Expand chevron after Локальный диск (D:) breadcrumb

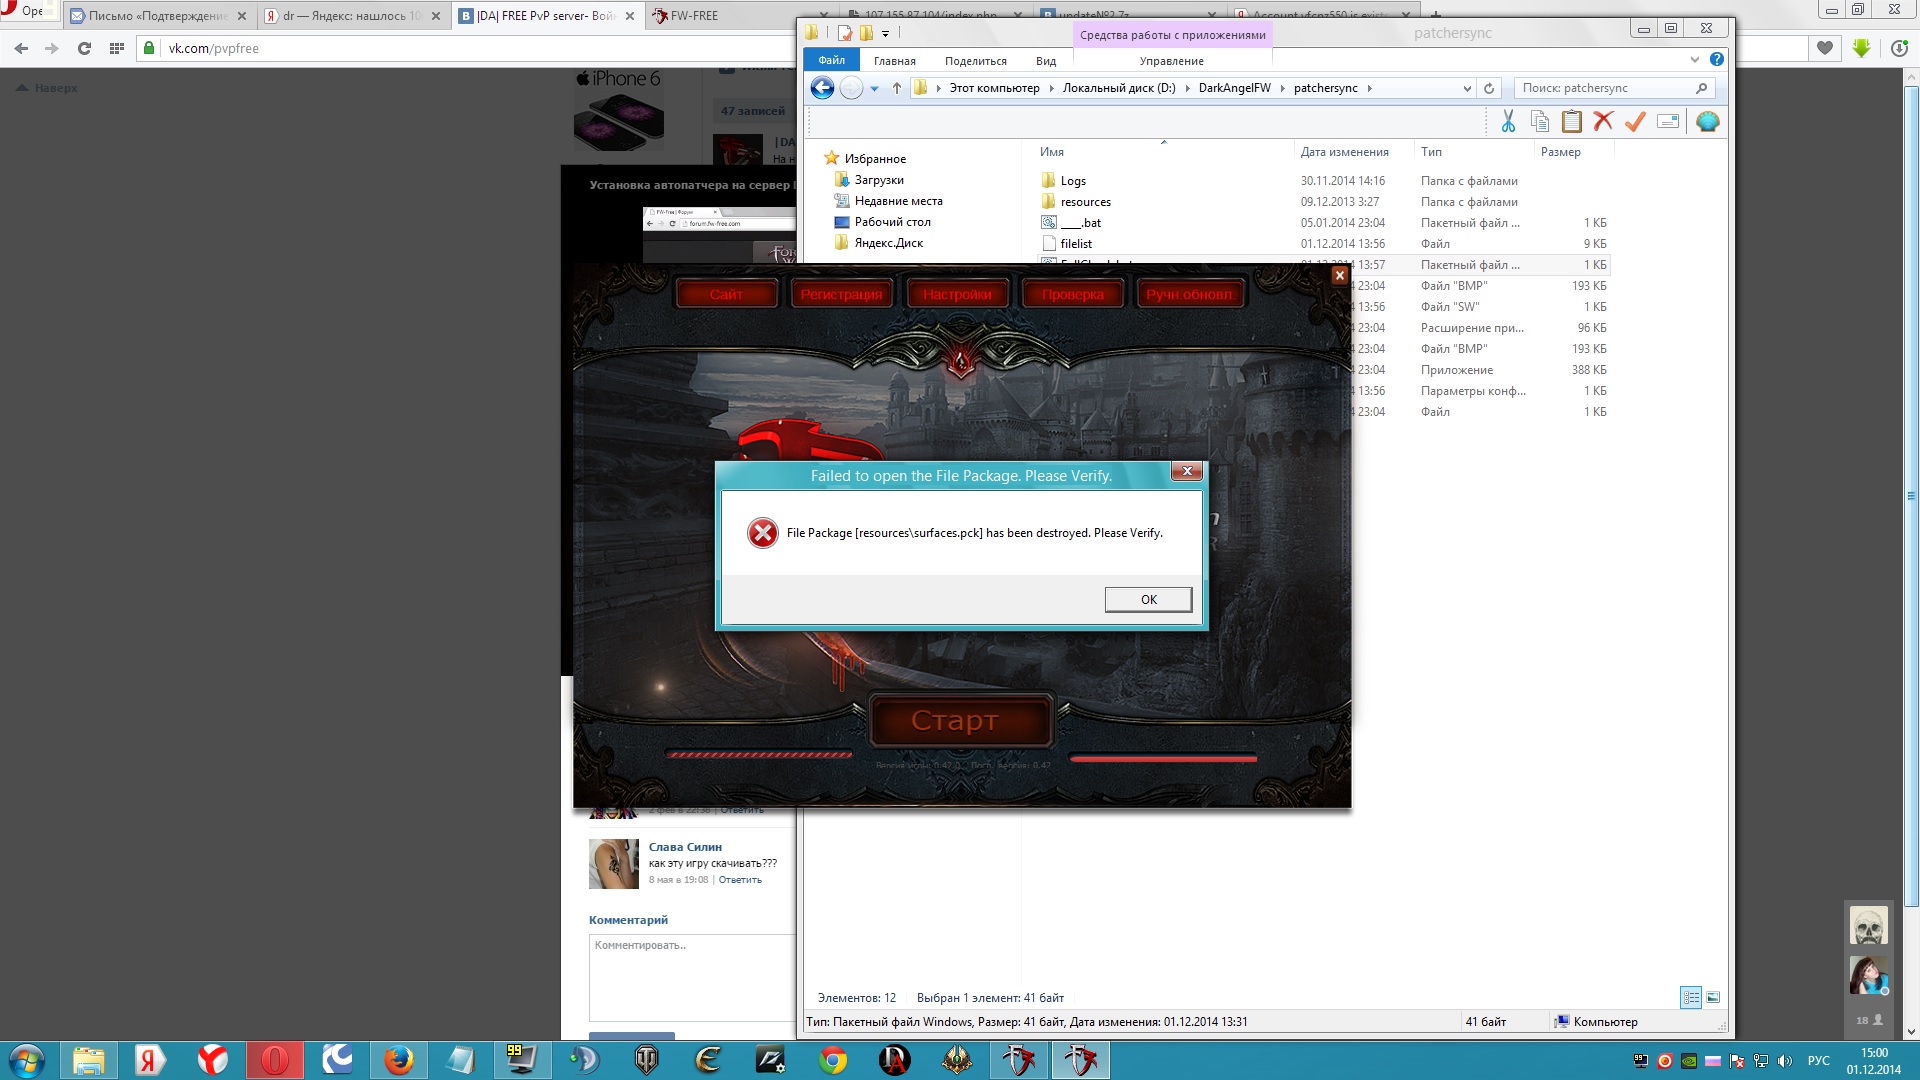click(x=1187, y=88)
